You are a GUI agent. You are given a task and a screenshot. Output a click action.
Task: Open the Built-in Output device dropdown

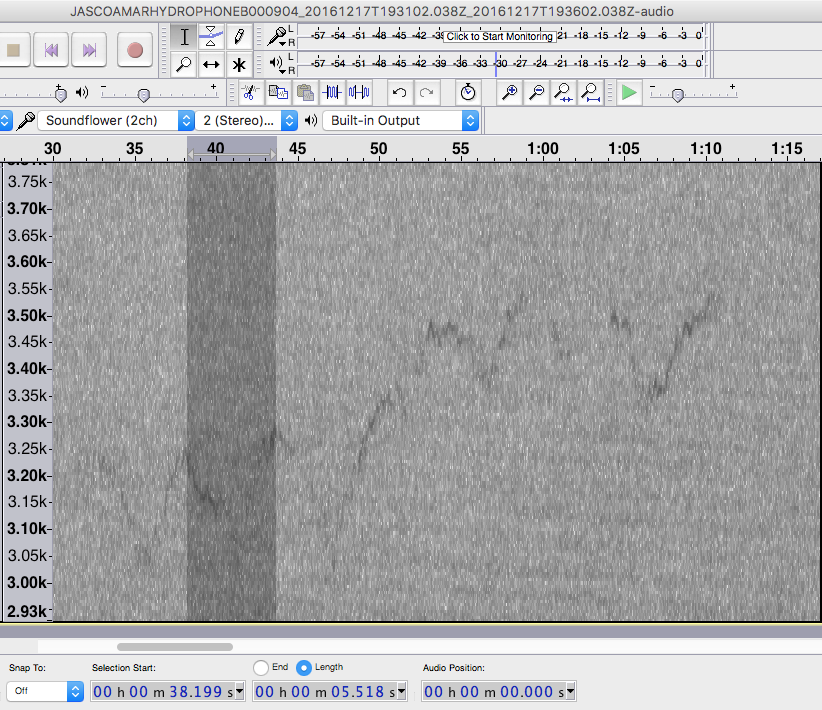[400, 120]
